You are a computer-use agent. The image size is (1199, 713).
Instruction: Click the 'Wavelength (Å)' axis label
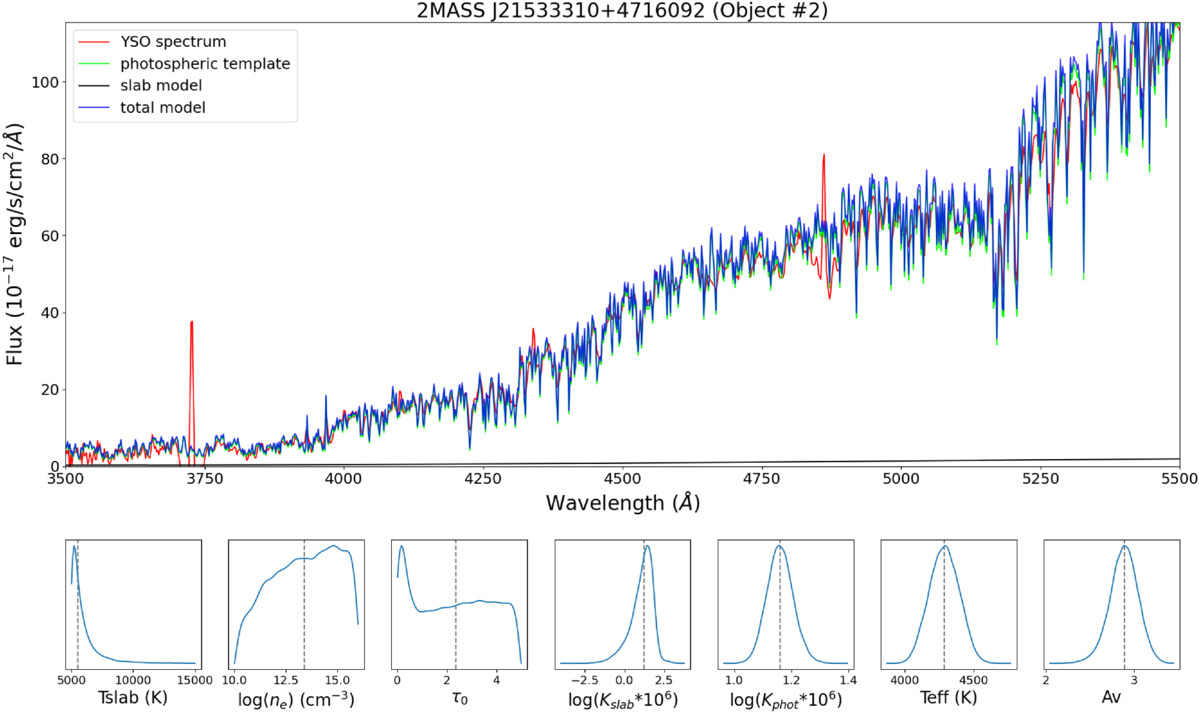622,503
